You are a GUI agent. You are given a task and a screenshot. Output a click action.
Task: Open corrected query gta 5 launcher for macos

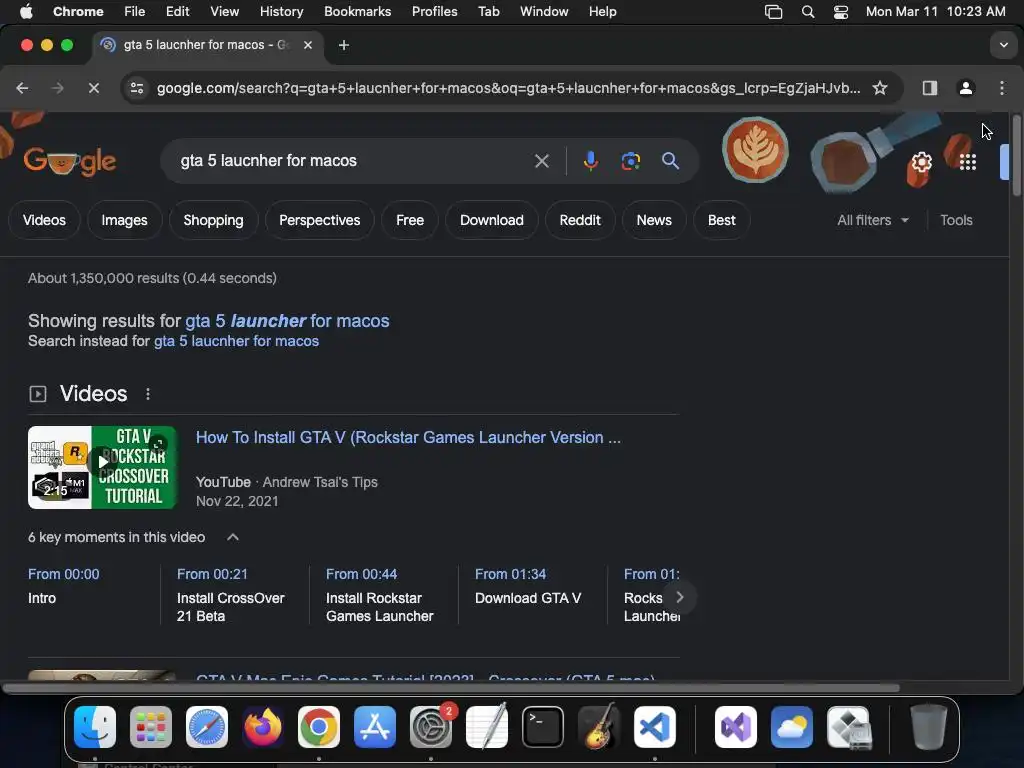click(287, 321)
